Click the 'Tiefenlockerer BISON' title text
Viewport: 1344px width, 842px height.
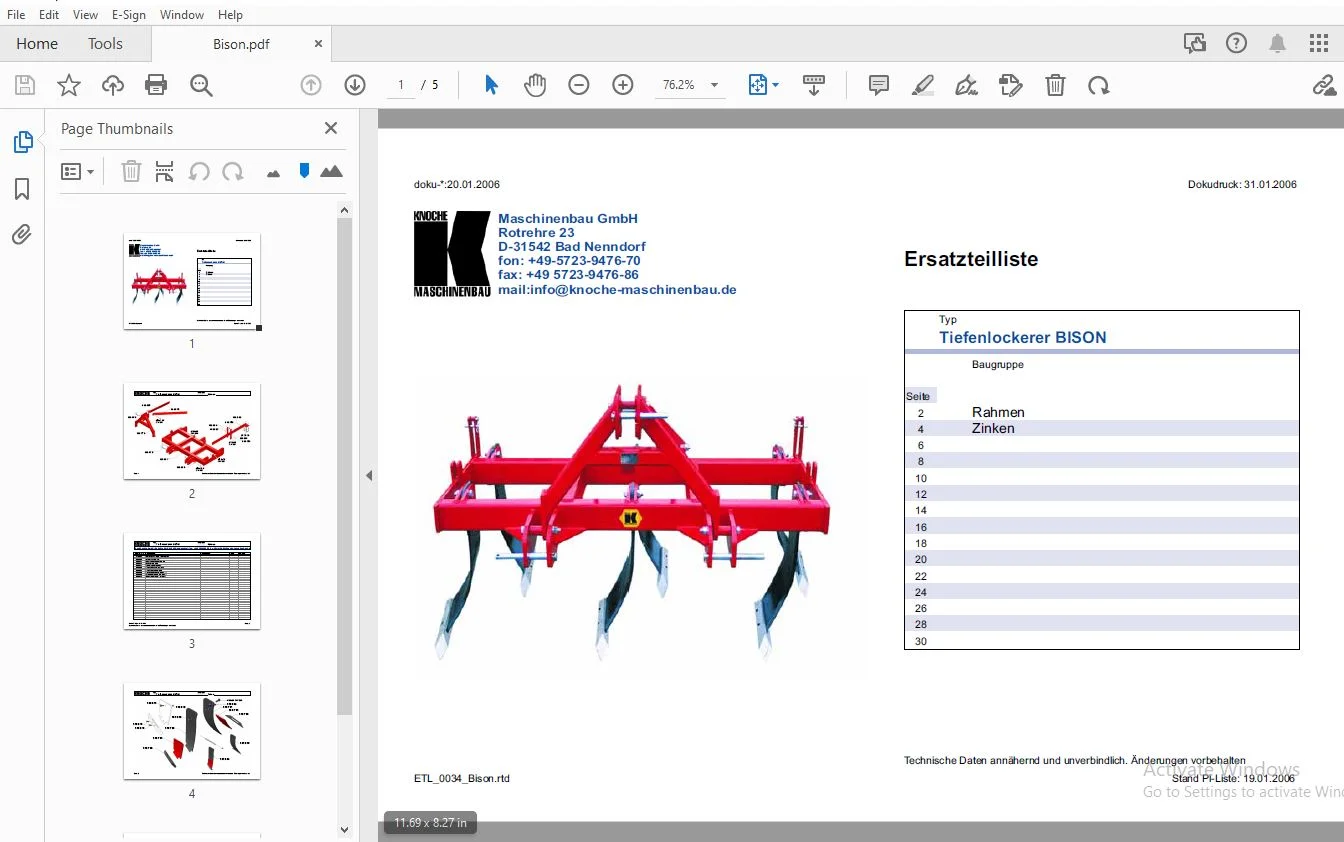pos(1023,338)
